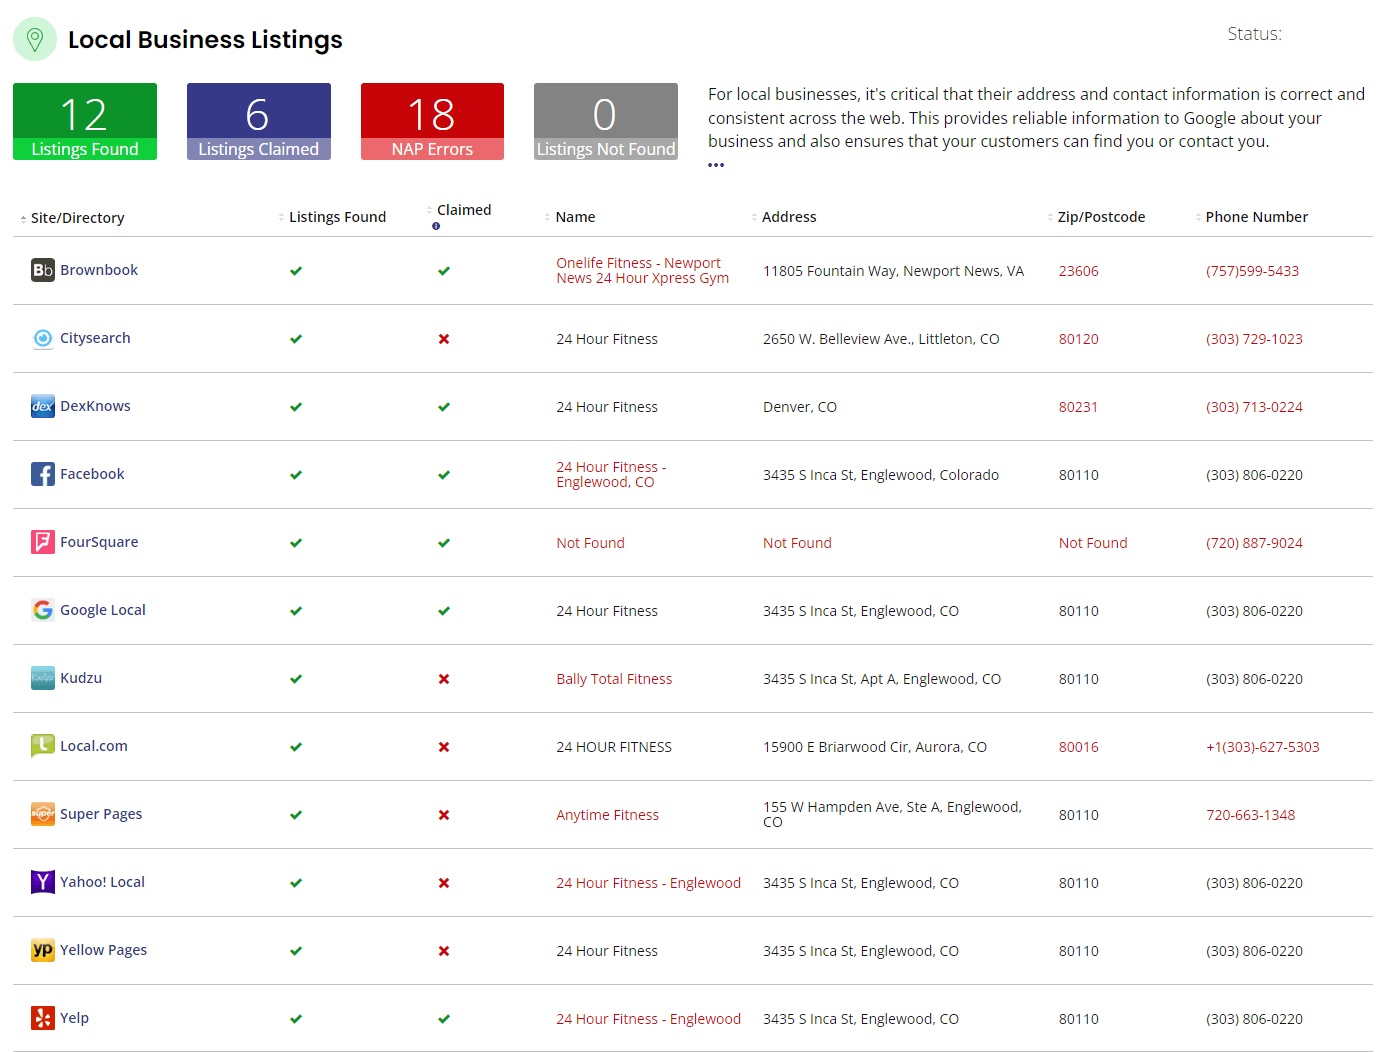Select the 18 NAP Errors tile

(432, 121)
